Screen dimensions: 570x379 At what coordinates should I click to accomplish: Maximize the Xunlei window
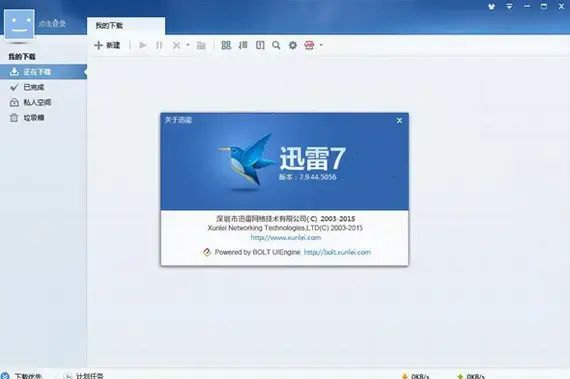click(x=544, y=6)
